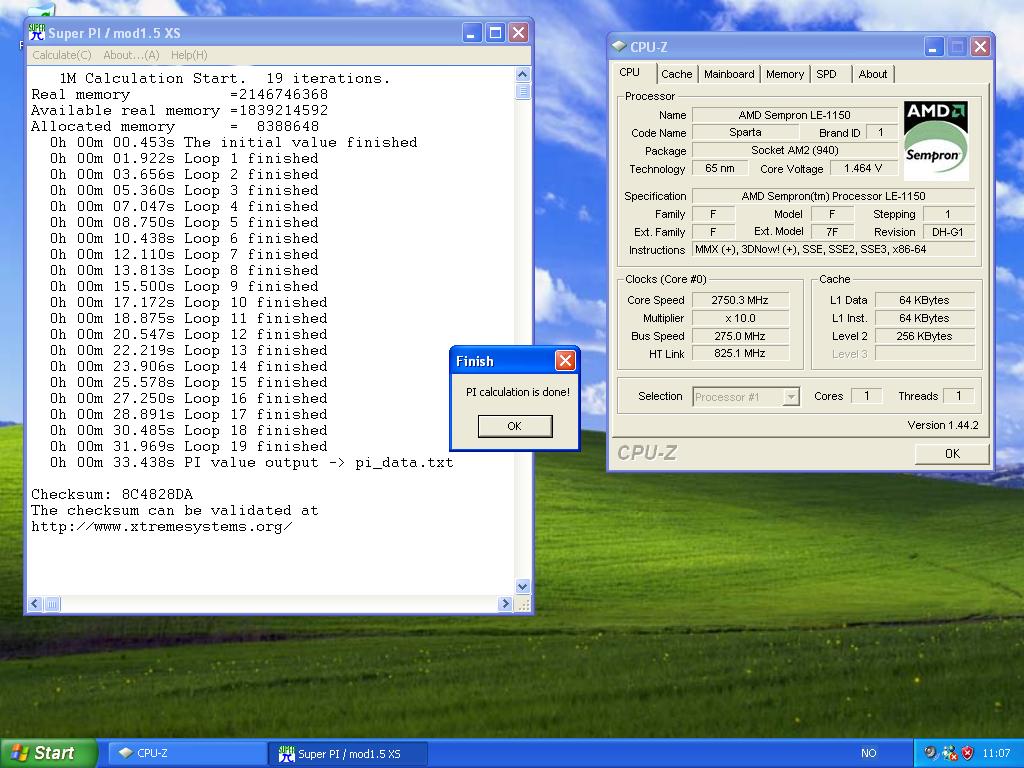
Task: Click the PI value output pi_data.txt line
Action: pyautogui.click(x=251, y=463)
